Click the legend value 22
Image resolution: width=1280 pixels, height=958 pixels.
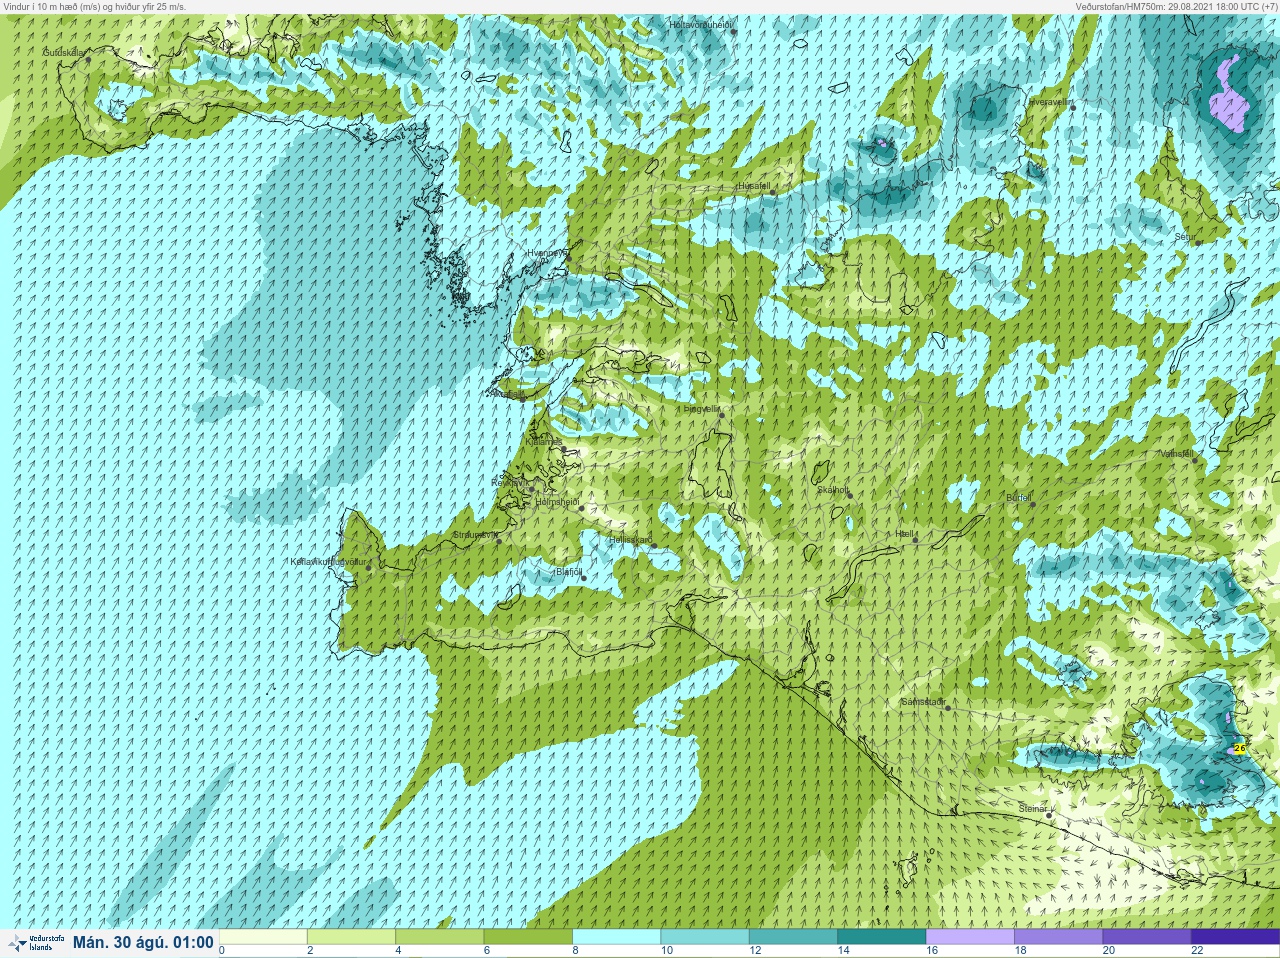coord(1197,950)
